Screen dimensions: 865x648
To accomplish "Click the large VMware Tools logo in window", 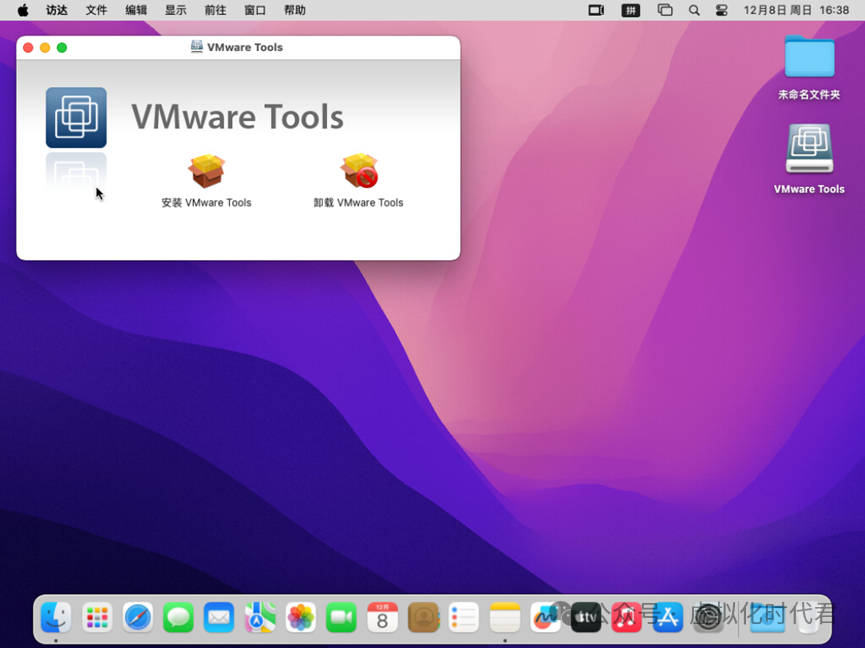I will point(76,117).
